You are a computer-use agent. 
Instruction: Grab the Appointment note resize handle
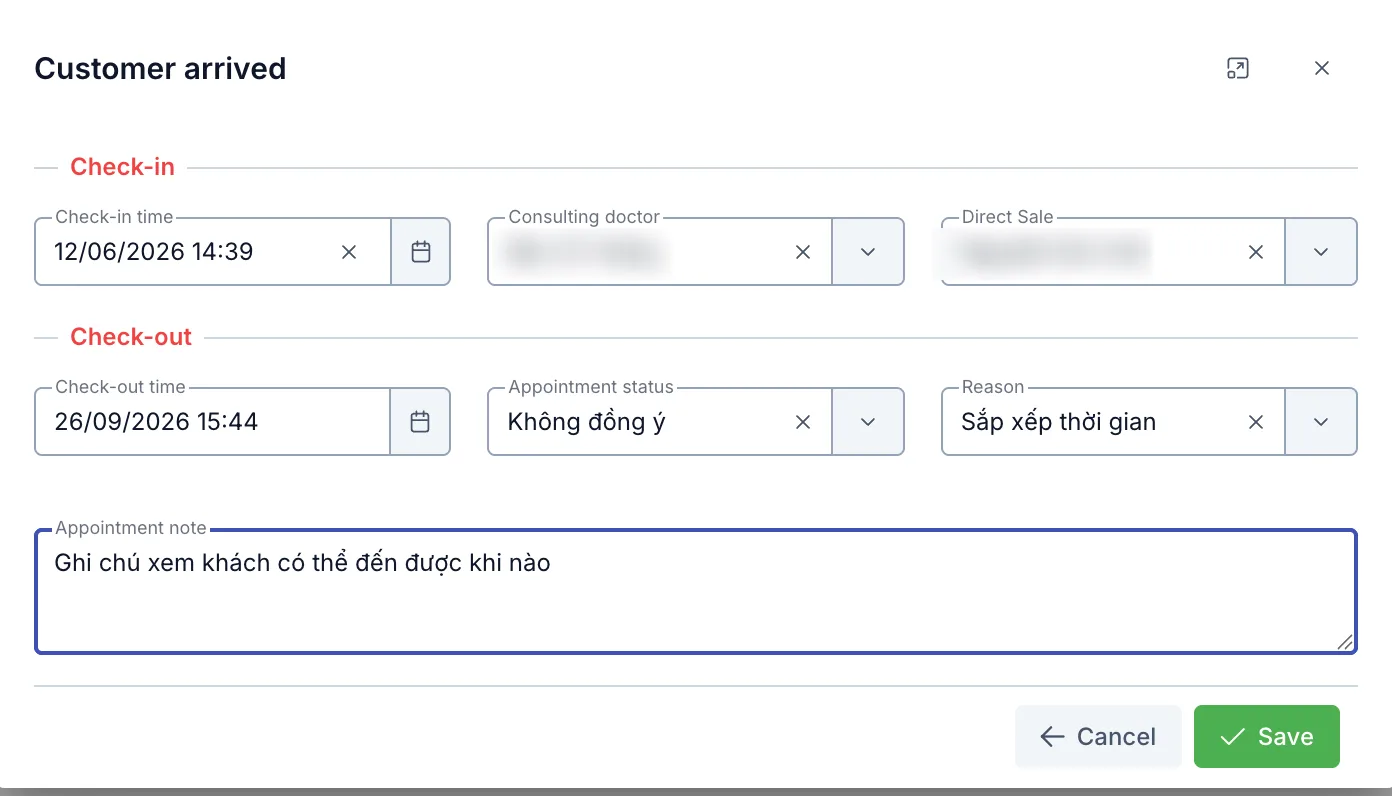(x=1345, y=642)
